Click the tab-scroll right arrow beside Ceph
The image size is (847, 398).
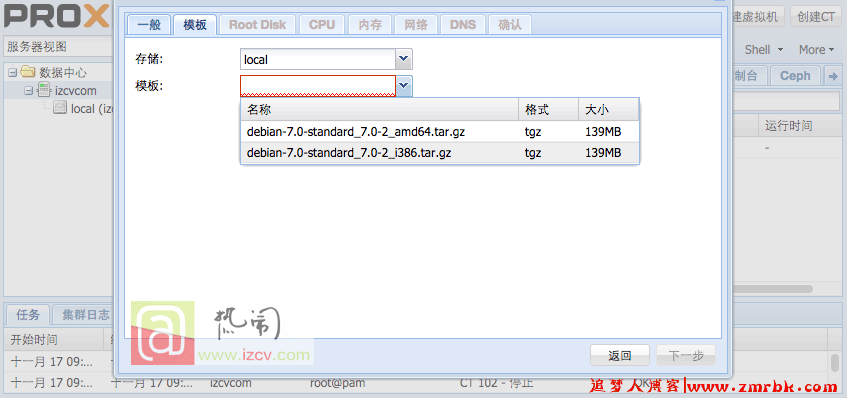click(x=832, y=76)
